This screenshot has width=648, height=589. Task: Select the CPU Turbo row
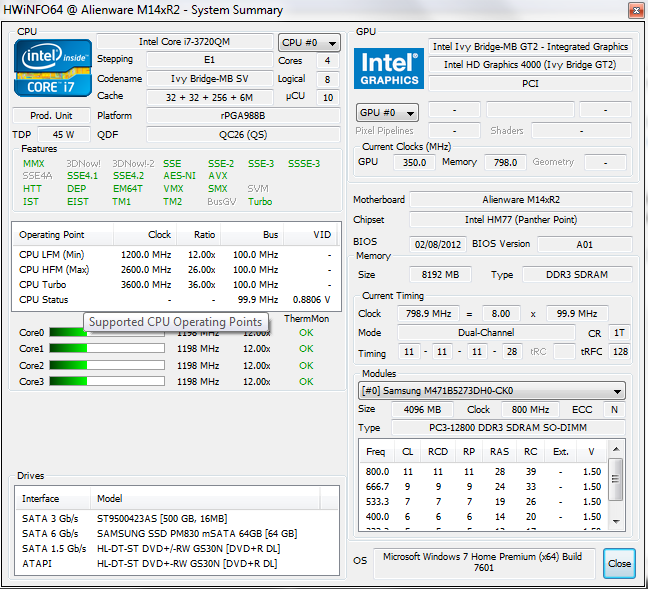point(176,284)
